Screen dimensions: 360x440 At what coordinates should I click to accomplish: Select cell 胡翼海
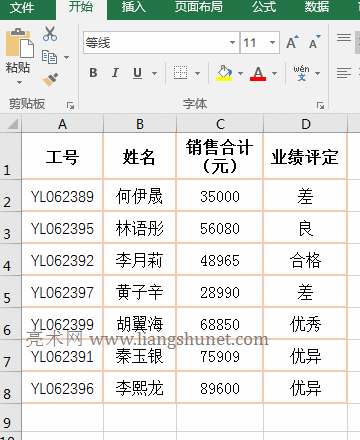(140, 324)
